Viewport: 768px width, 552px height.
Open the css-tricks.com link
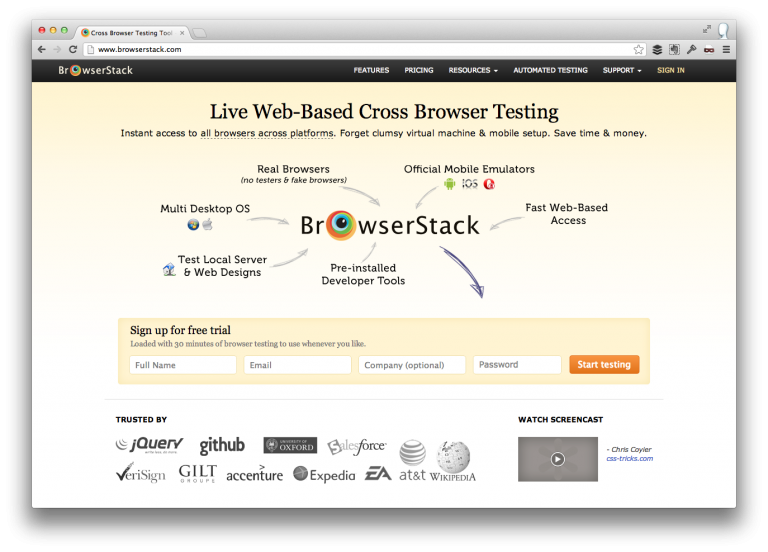[629, 458]
